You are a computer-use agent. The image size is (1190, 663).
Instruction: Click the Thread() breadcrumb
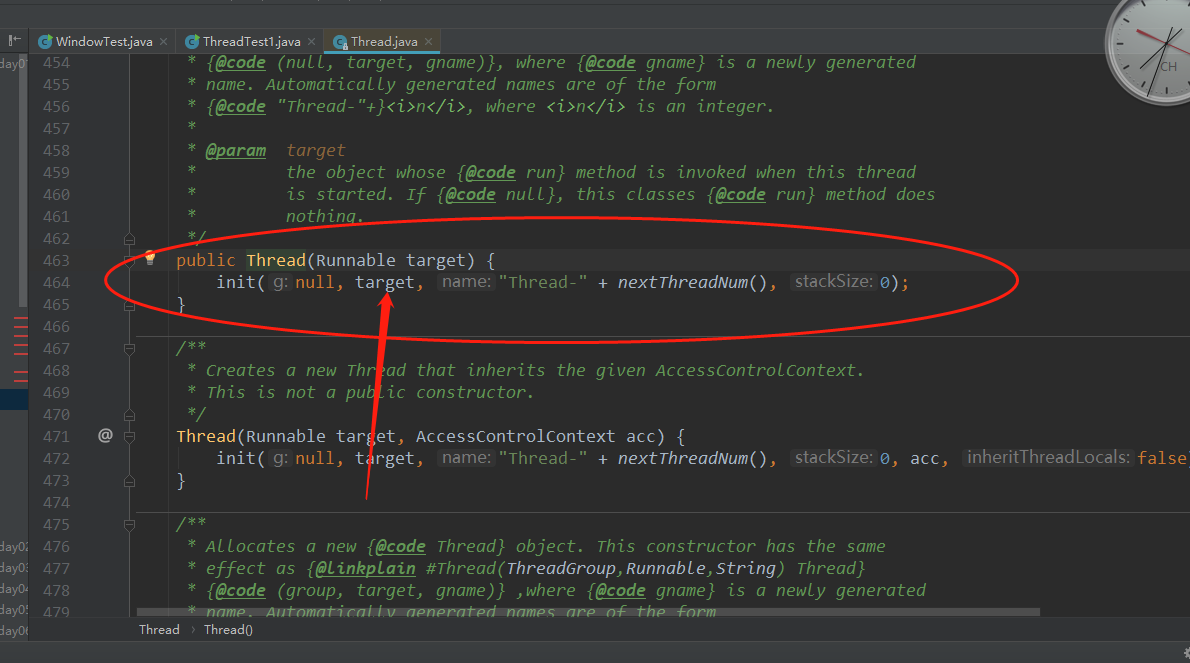(x=228, y=630)
